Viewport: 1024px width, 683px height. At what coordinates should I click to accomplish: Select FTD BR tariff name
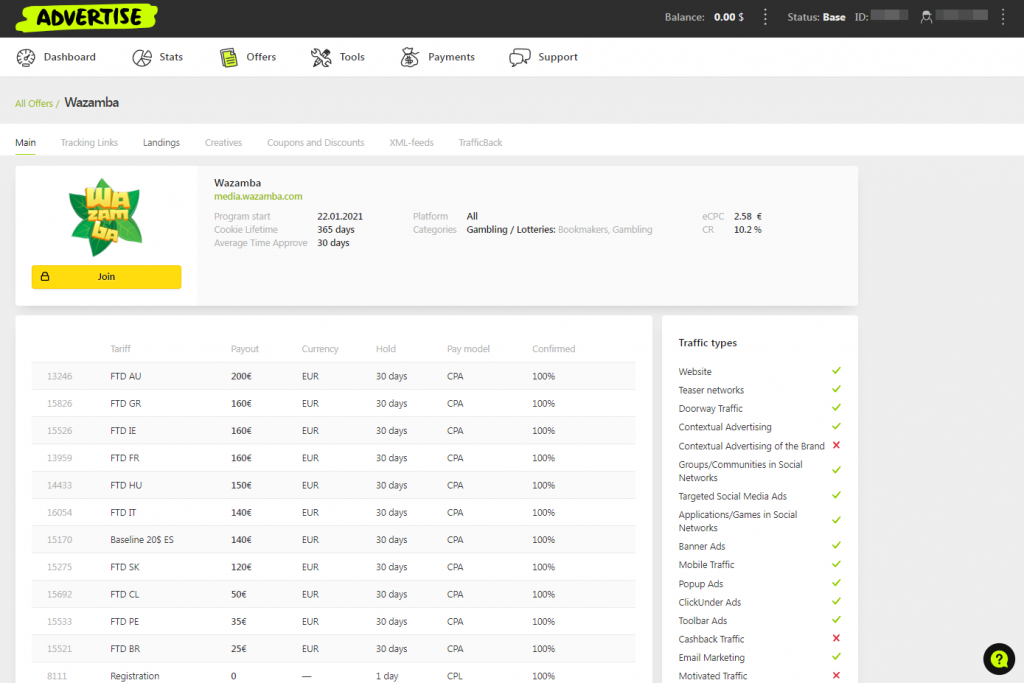click(x=125, y=649)
